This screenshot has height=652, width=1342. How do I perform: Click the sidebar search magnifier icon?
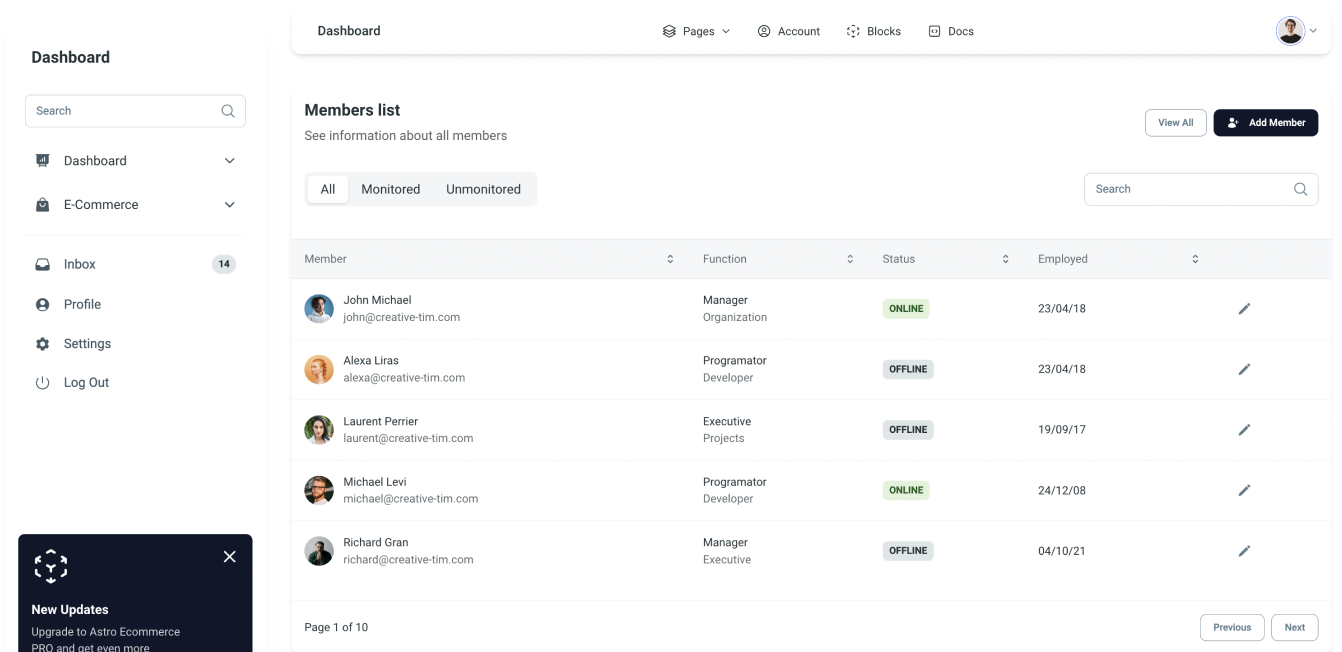tap(228, 111)
